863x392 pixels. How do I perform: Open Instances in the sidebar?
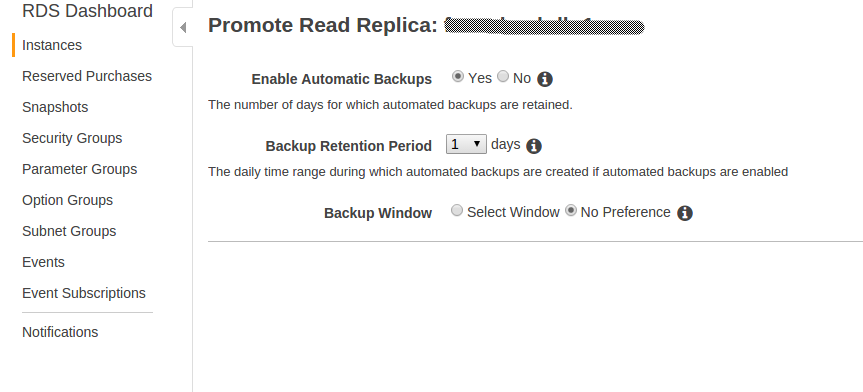pyautogui.click(x=52, y=45)
